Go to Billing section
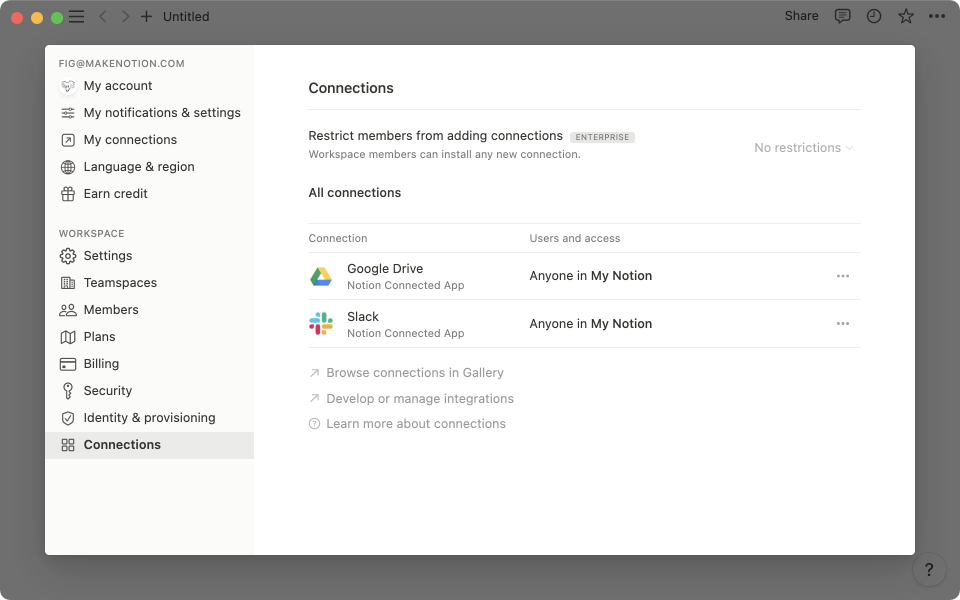This screenshot has width=960, height=600. click(101, 364)
